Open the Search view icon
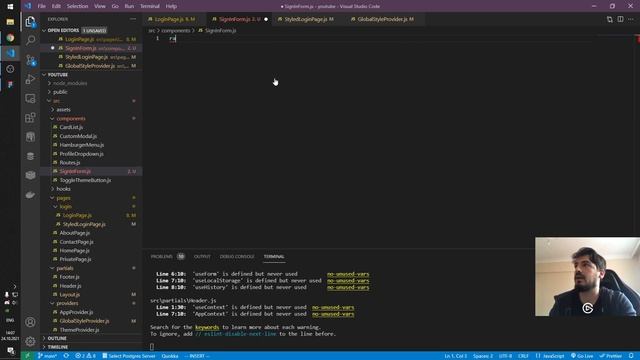 [x=30, y=40]
